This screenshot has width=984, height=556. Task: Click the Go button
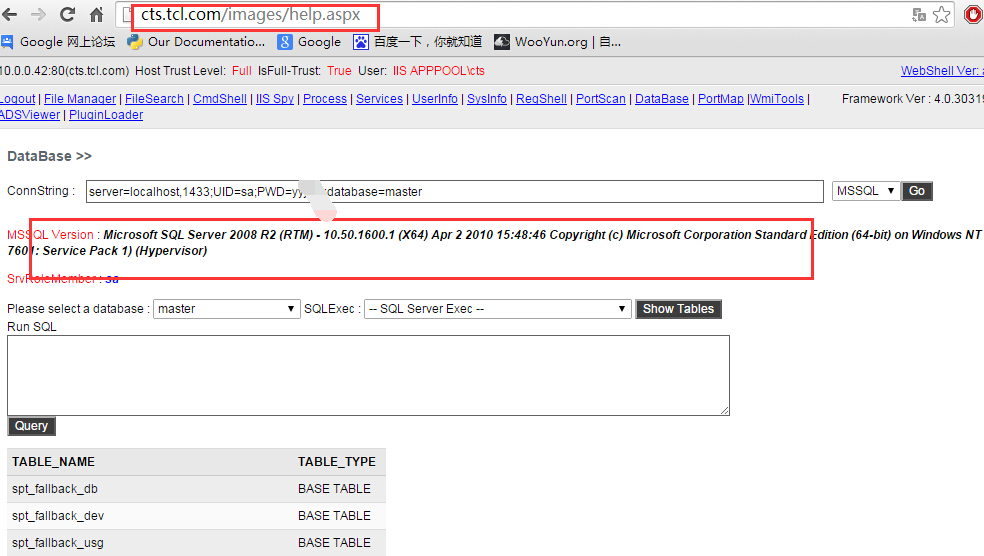click(x=917, y=191)
